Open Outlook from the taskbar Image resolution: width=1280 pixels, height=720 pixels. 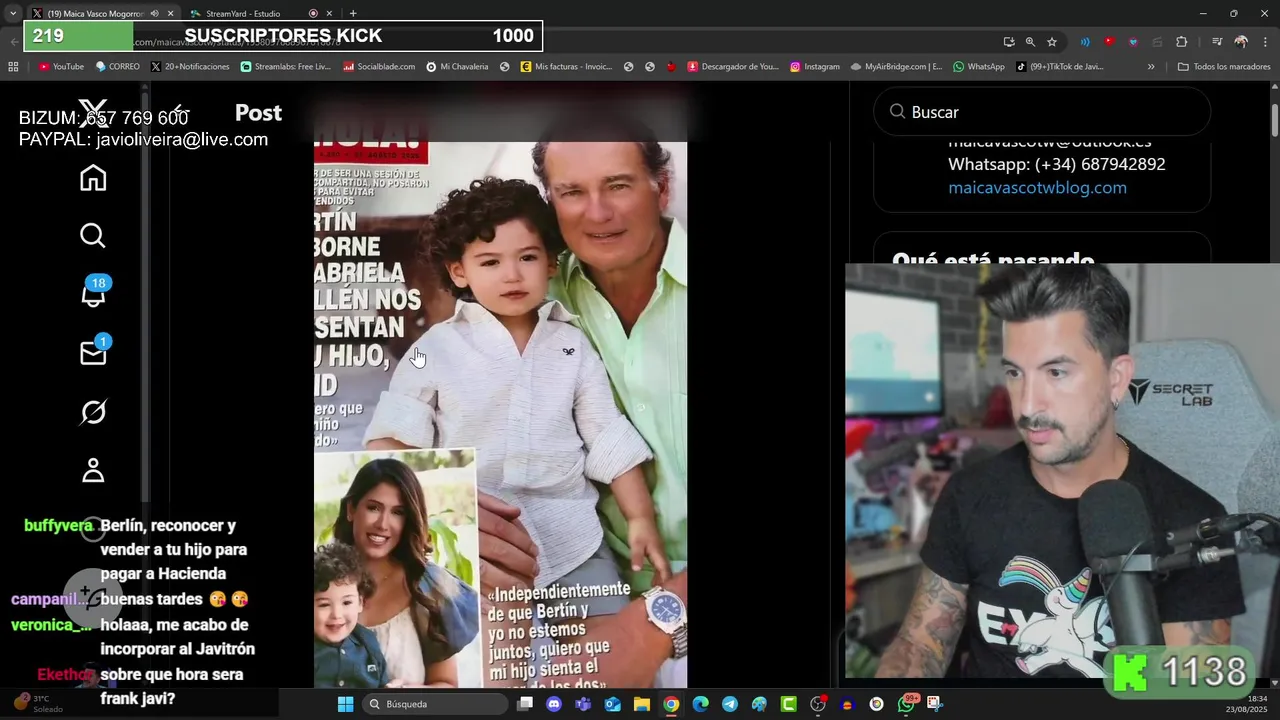click(612, 704)
